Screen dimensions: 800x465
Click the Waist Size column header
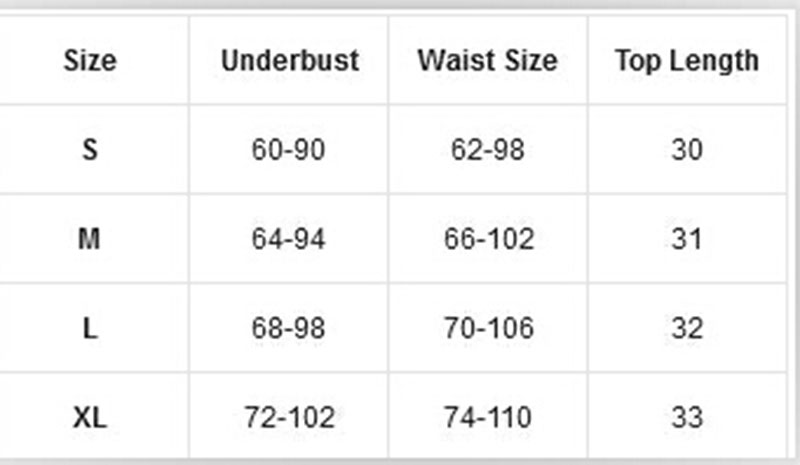click(x=488, y=61)
